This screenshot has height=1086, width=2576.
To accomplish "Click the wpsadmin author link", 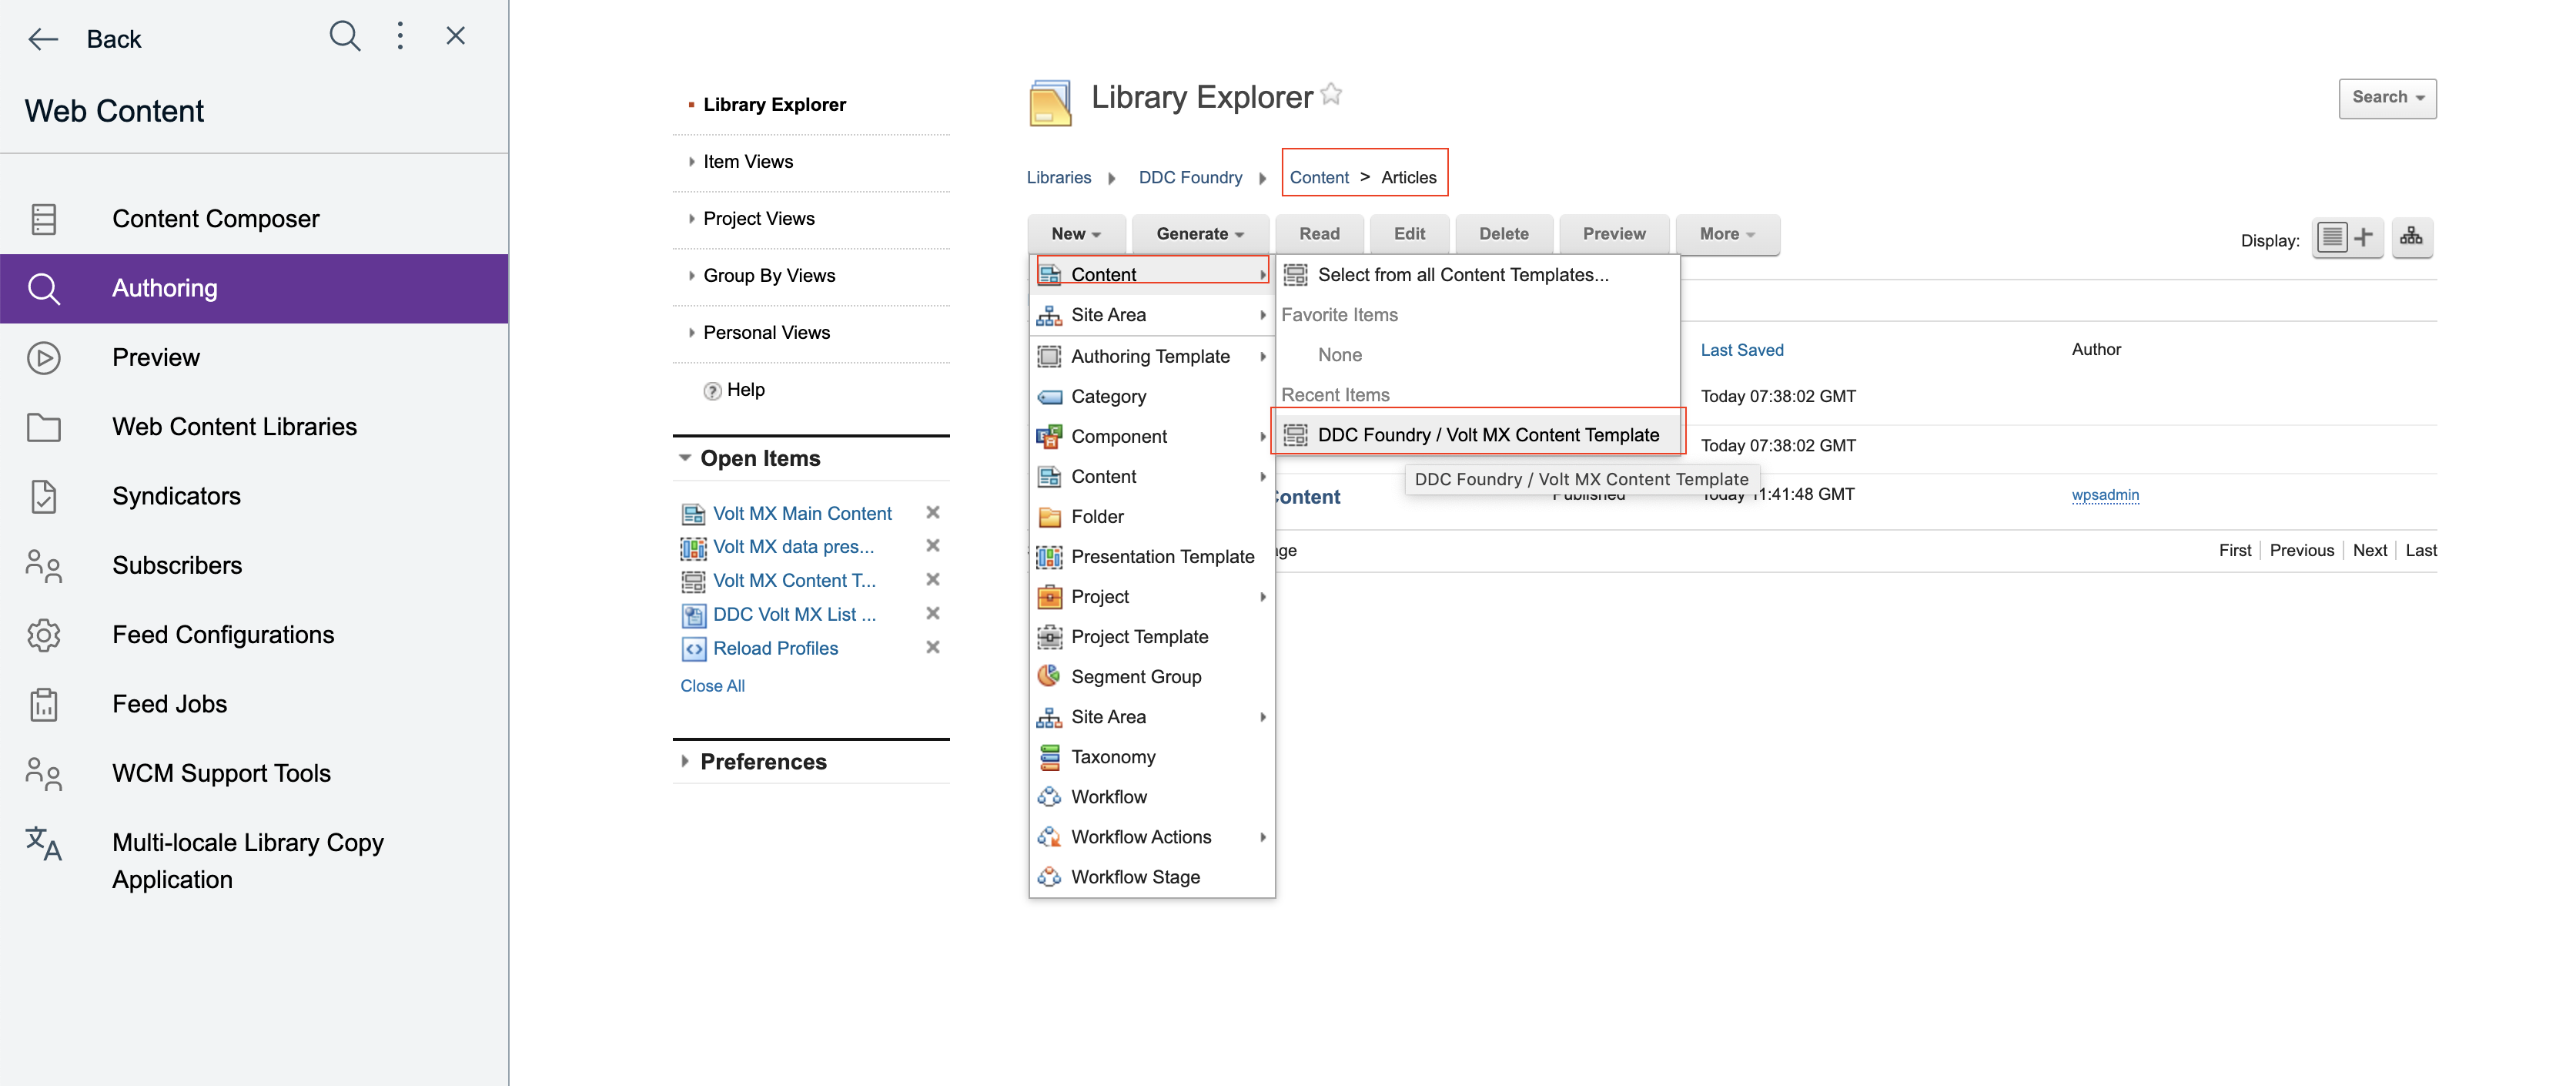I will tap(2104, 495).
